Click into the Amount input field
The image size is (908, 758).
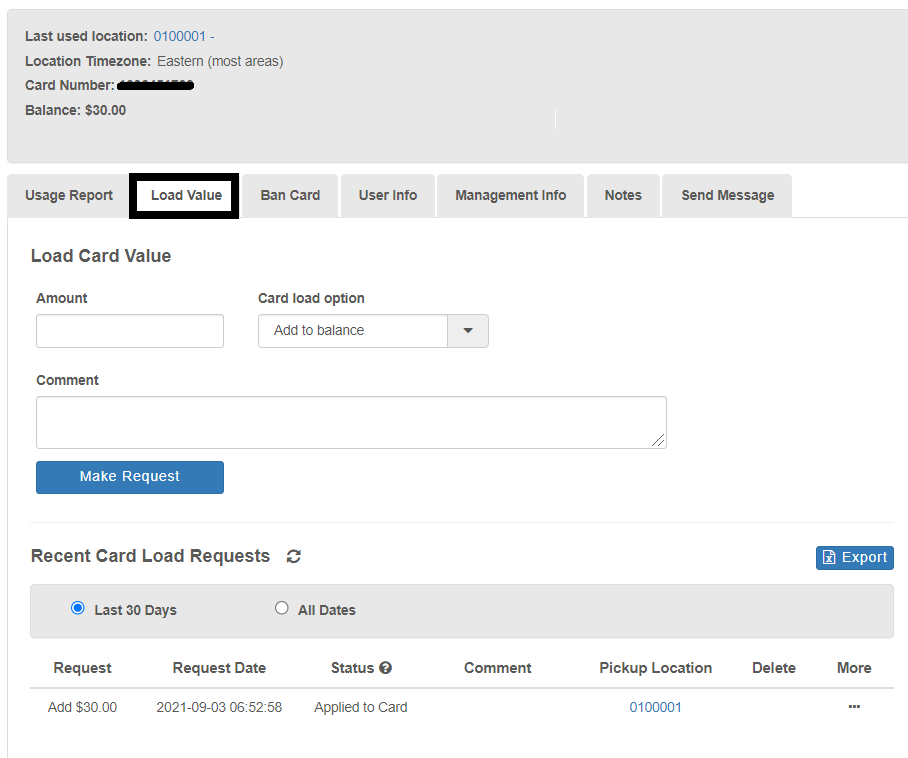pyautogui.click(x=130, y=331)
